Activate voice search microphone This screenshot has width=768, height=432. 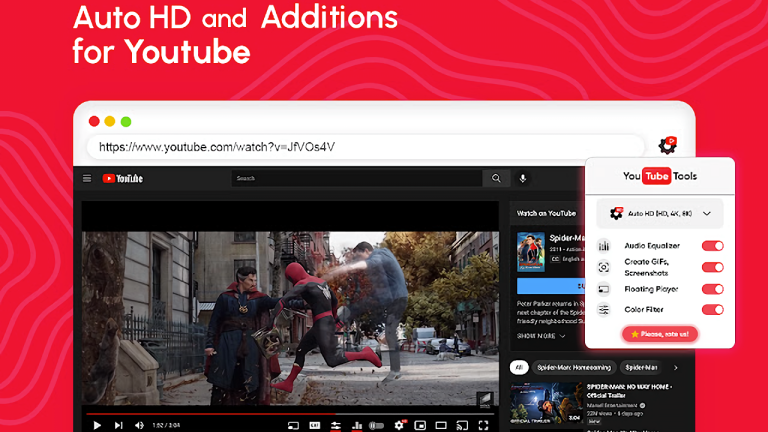click(523, 178)
